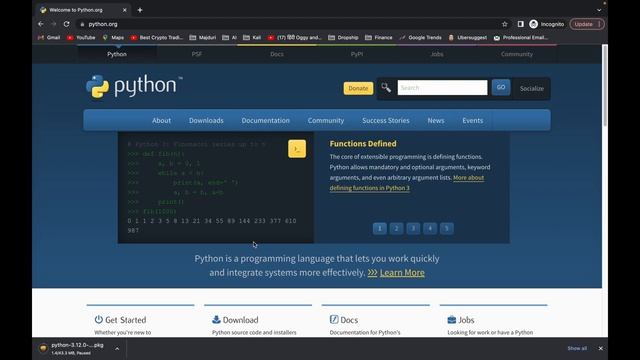This screenshot has width=640, height=360.
Task: Open the Events navigation menu
Action: tap(473, 120)
